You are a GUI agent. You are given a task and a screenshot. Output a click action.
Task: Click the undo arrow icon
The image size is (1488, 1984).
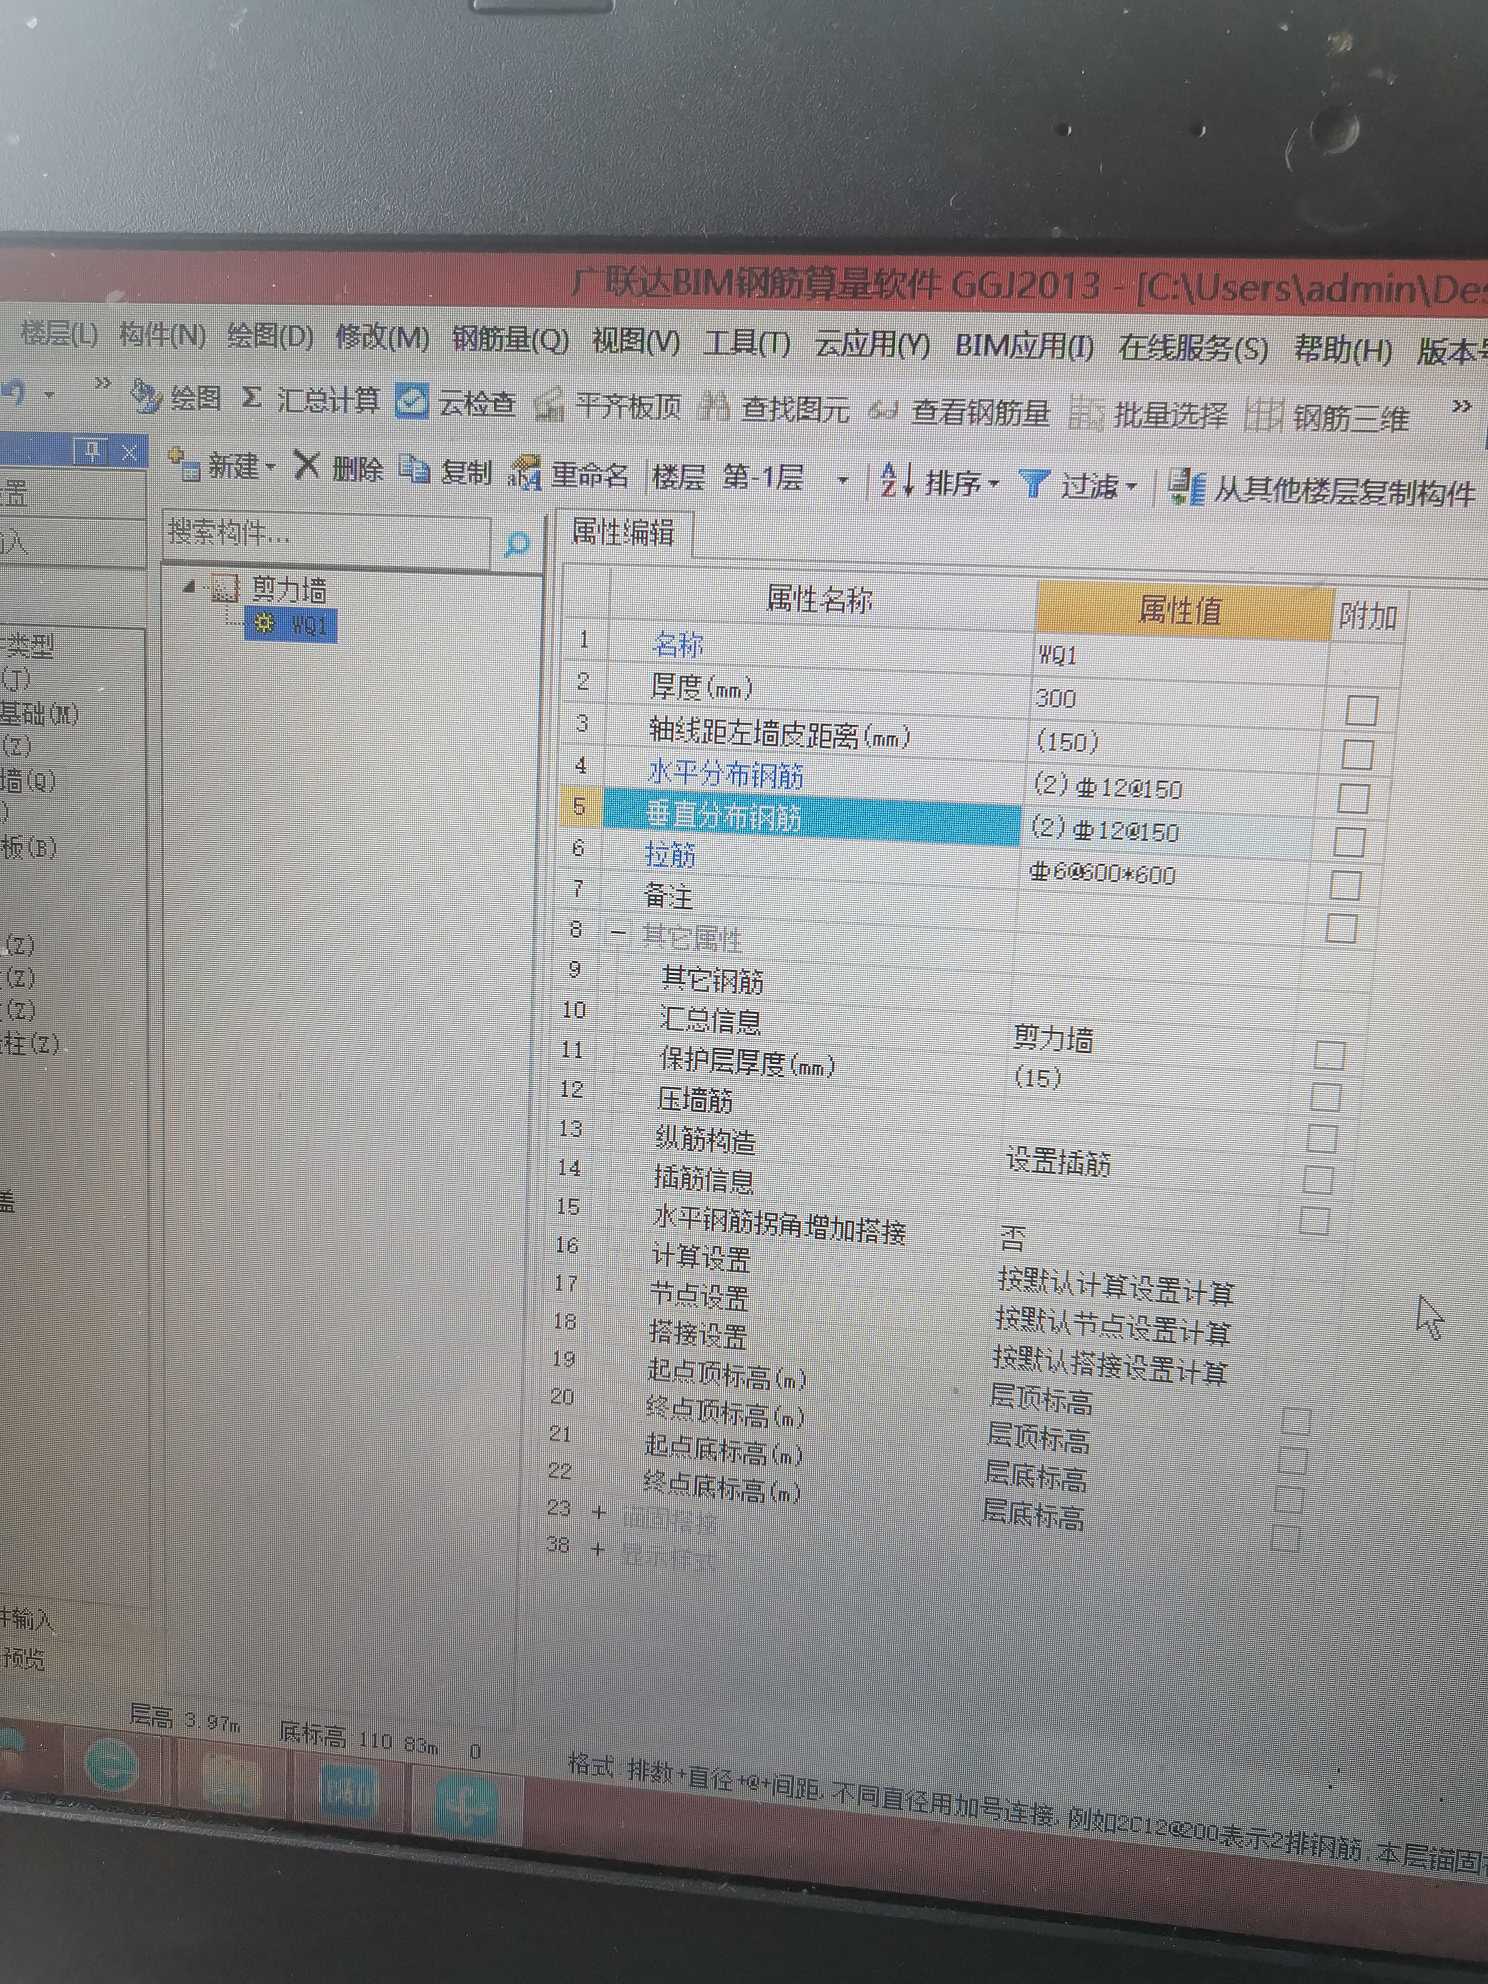click(x=14, y=391)
